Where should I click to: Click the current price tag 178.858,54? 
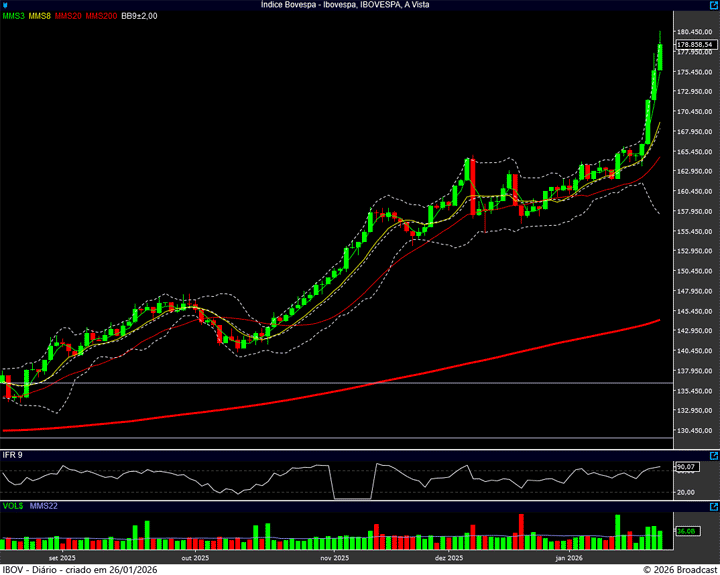tap(695, 45)
